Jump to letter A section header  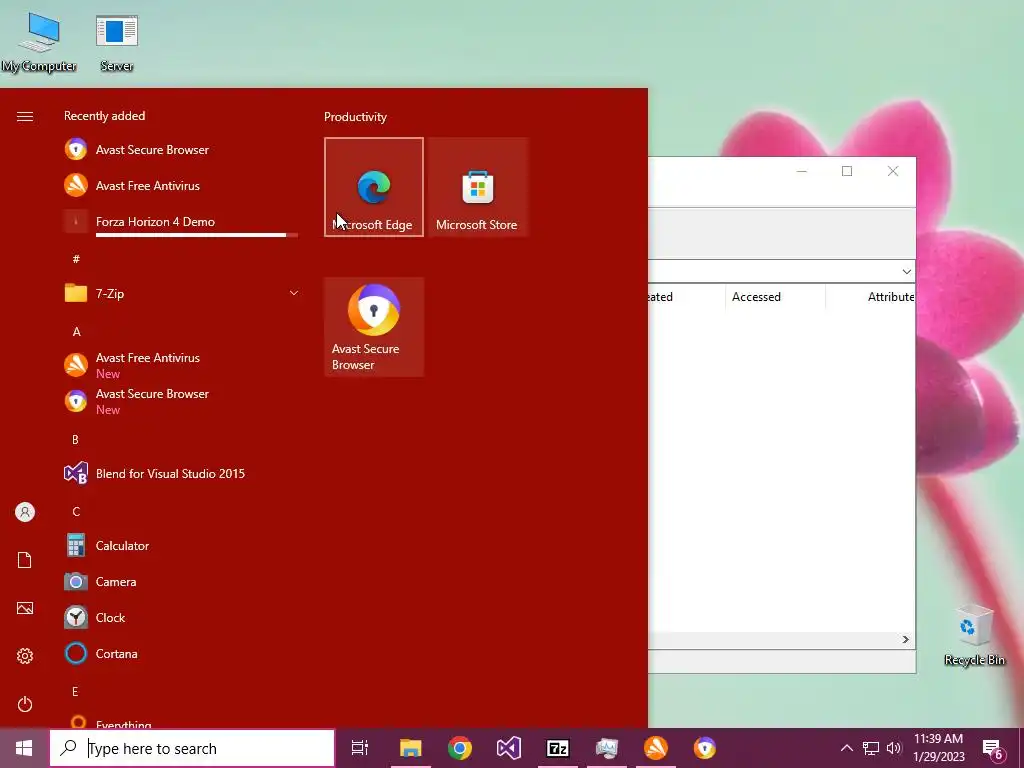(76, 332)
